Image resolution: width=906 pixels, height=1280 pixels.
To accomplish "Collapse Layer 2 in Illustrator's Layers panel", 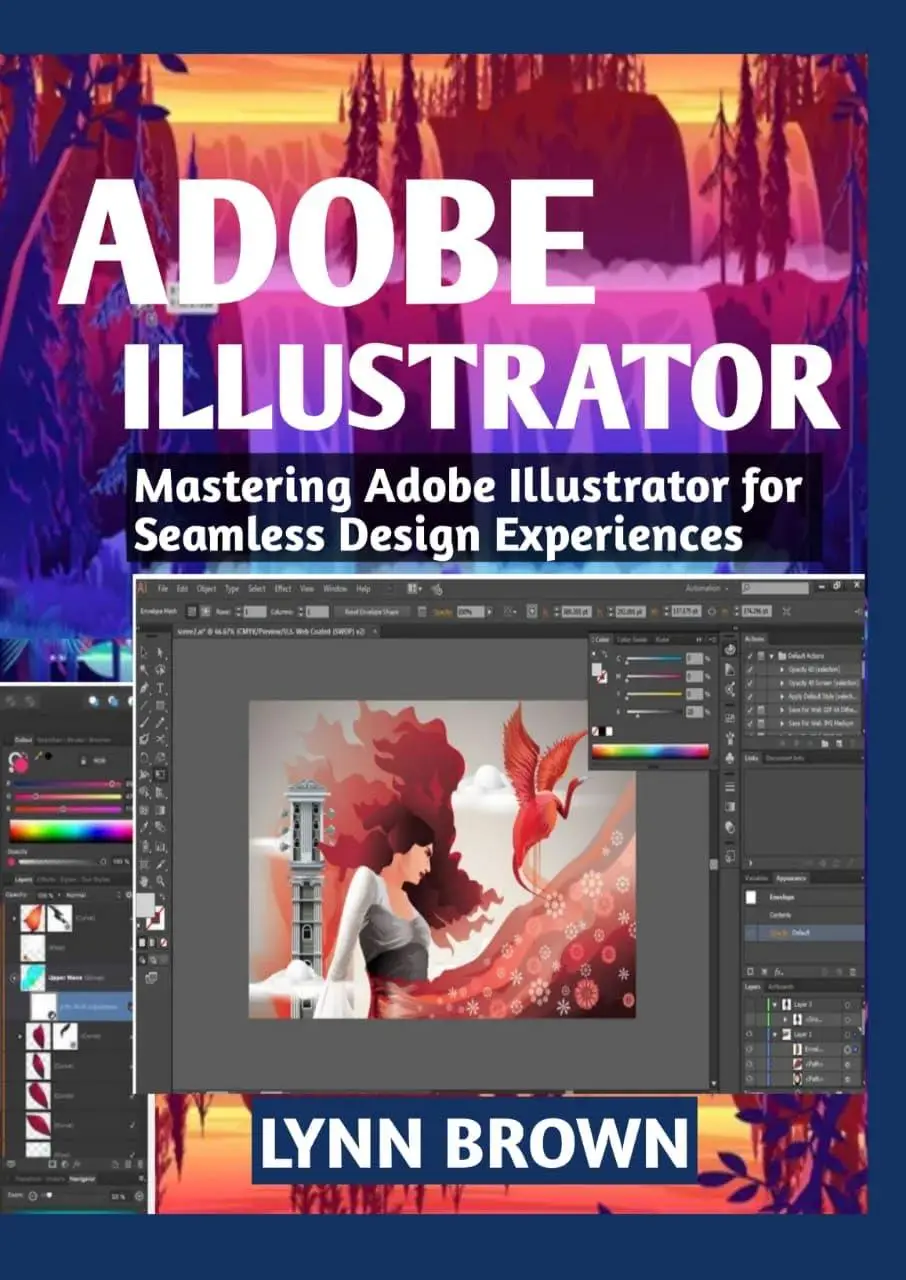I will [x=775, y=1003].
